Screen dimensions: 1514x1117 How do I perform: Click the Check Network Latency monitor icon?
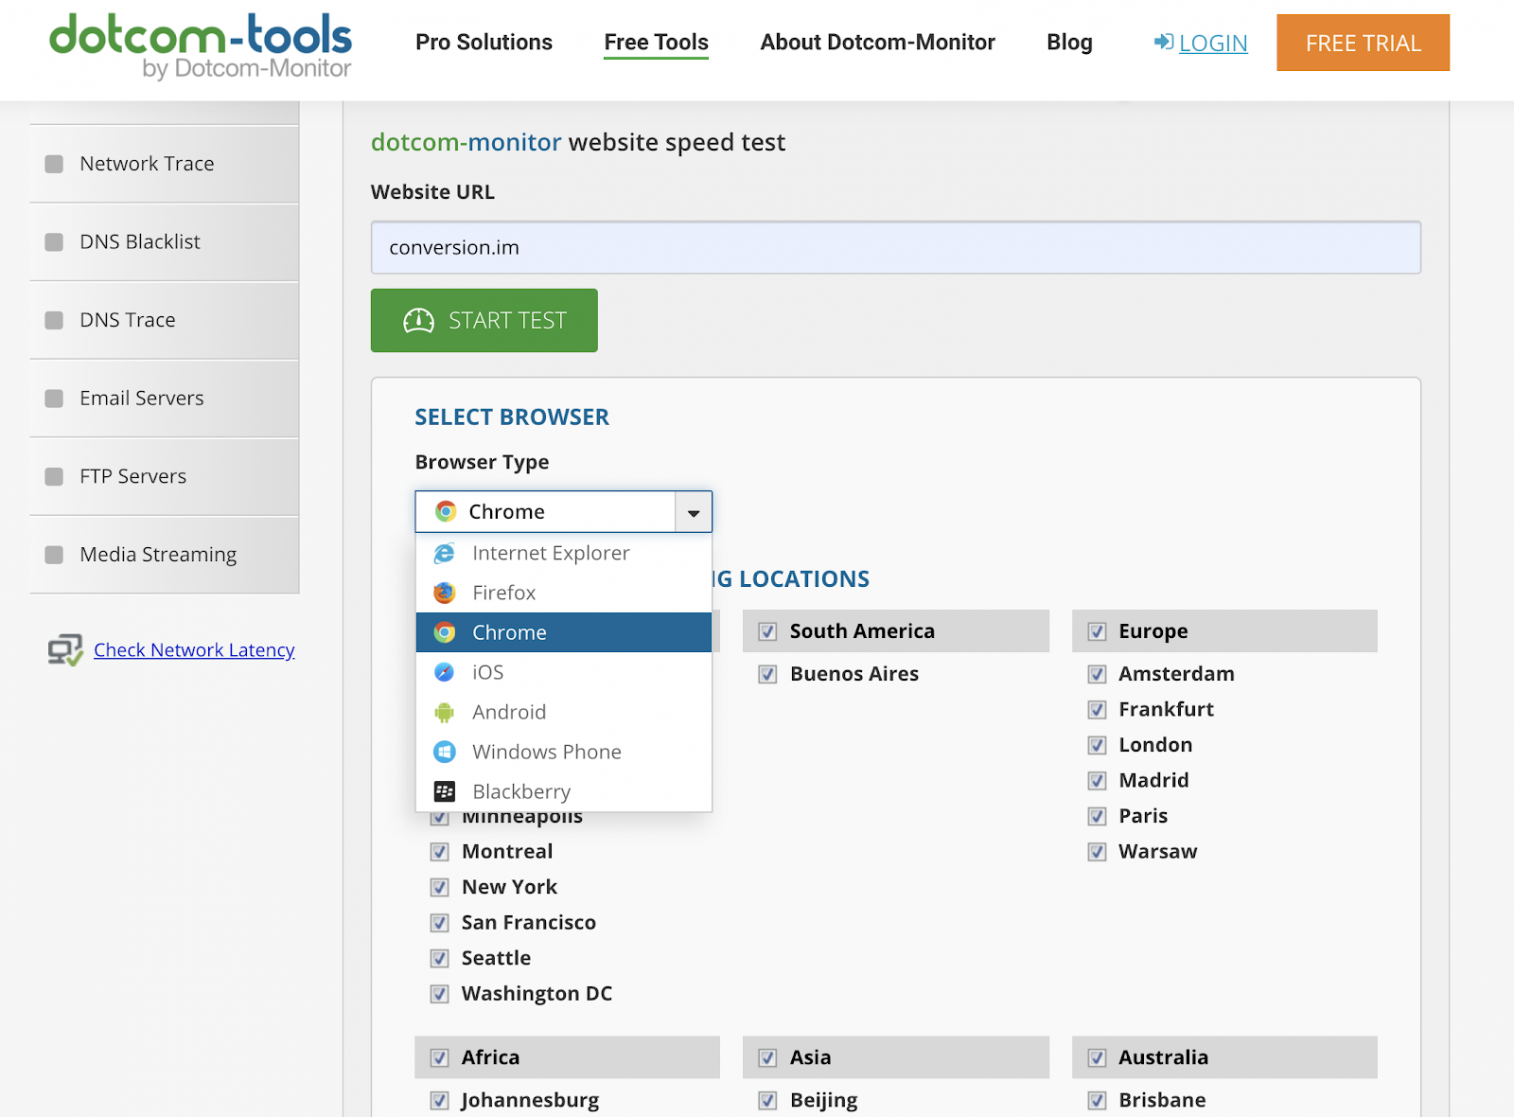[x=65, y=650]
